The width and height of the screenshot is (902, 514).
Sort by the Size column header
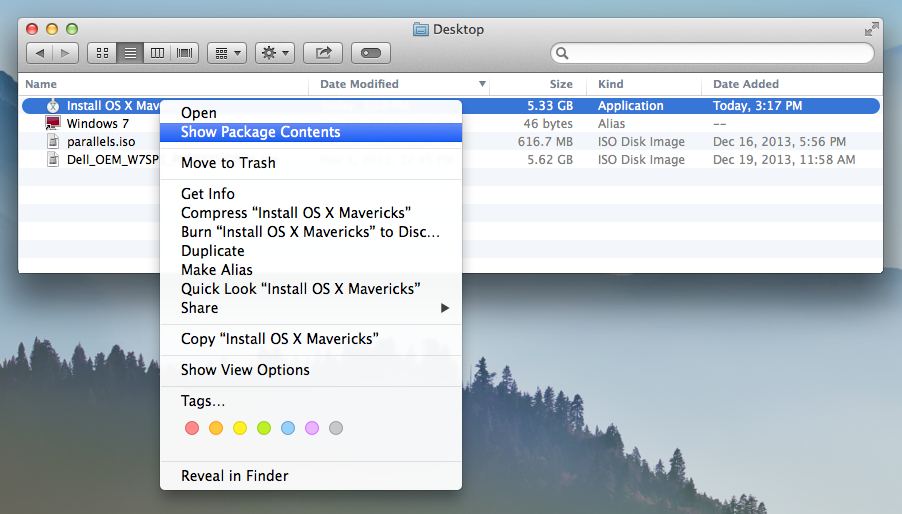click(x=561, y=84)
